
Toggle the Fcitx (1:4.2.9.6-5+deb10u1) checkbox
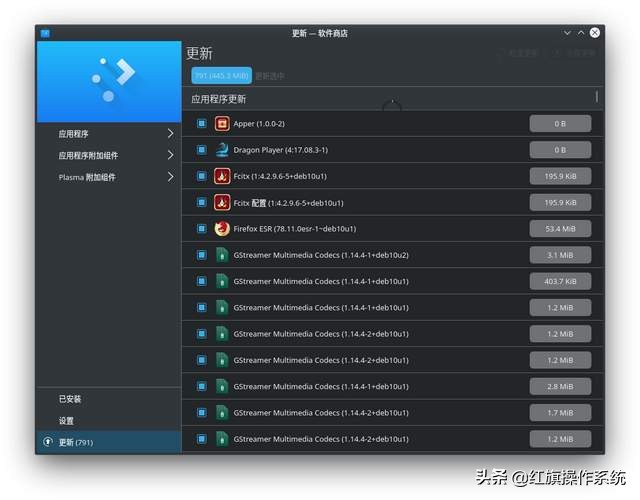[x=202, y=176]
